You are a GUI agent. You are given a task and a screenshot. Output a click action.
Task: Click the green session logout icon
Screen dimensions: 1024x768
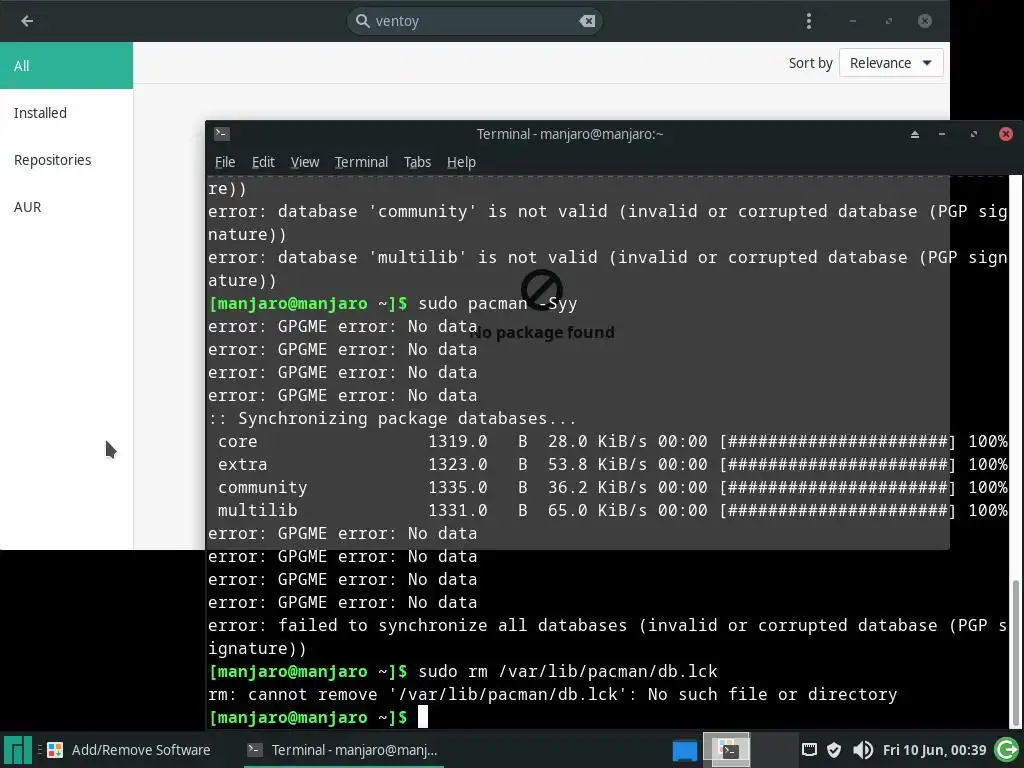[1006, 750]
